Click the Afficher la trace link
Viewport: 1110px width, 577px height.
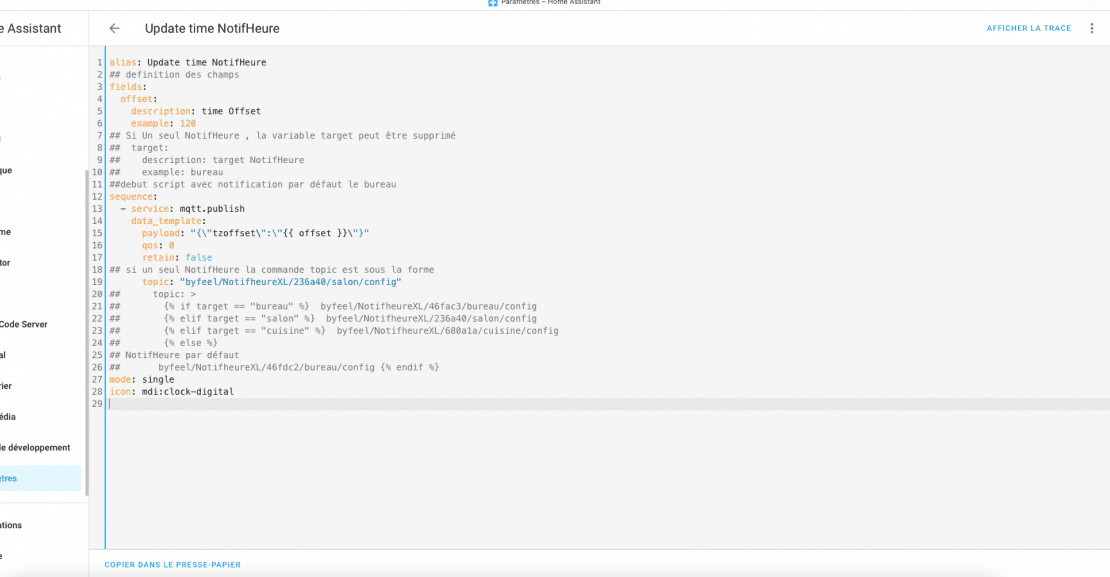1028,29
